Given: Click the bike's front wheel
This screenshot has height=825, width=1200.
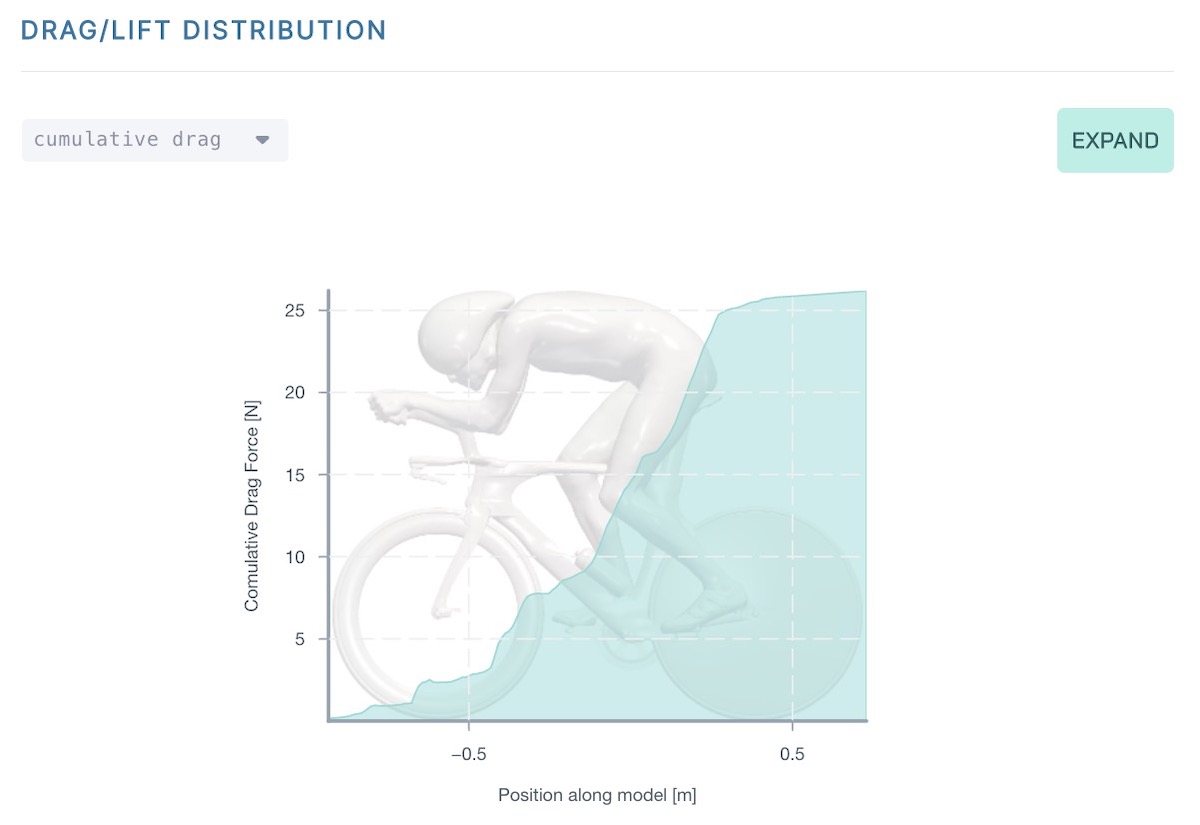Looking at the screenshot, I should pos(435,612).
